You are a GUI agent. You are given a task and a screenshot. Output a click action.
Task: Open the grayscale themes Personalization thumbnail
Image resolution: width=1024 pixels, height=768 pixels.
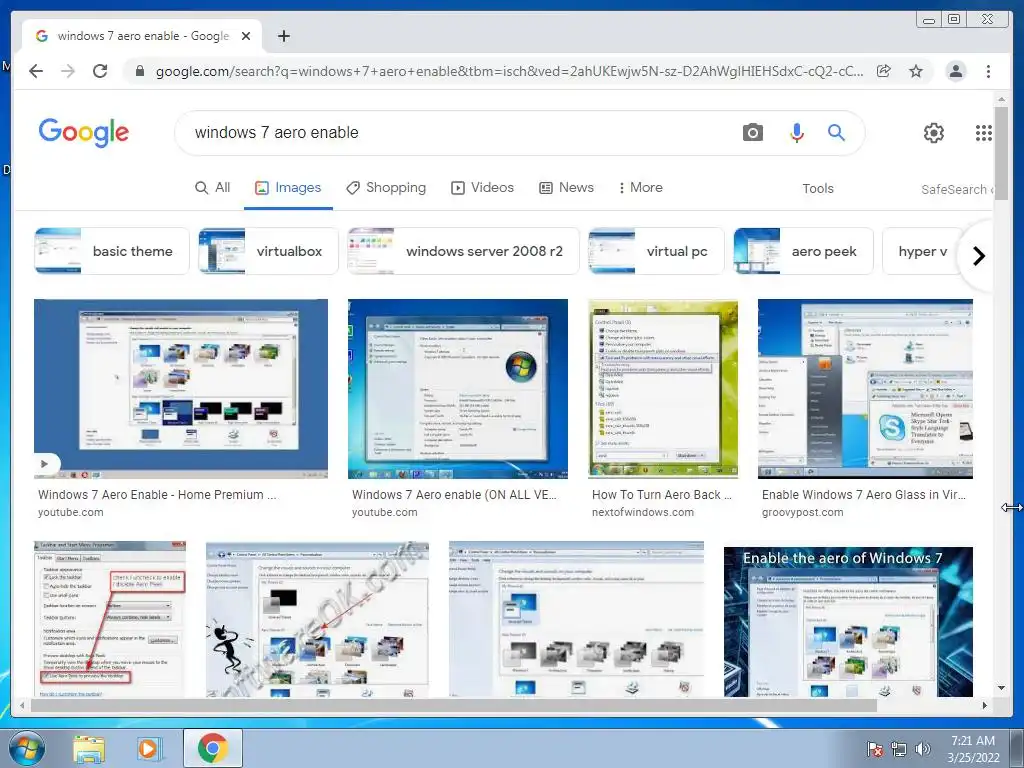point(577,618)
